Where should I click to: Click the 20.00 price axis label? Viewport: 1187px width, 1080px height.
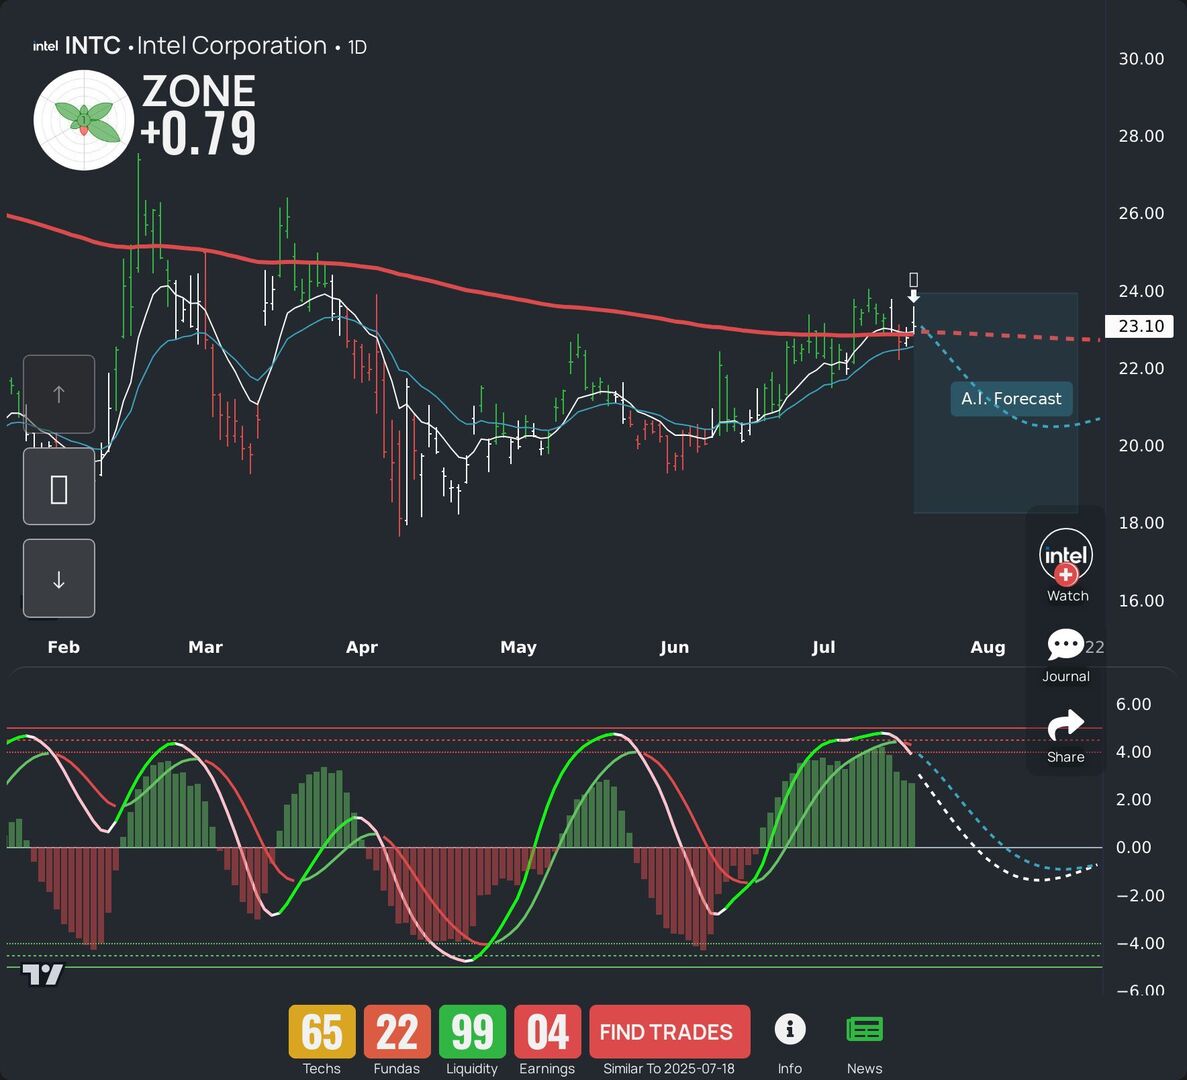1141,446
